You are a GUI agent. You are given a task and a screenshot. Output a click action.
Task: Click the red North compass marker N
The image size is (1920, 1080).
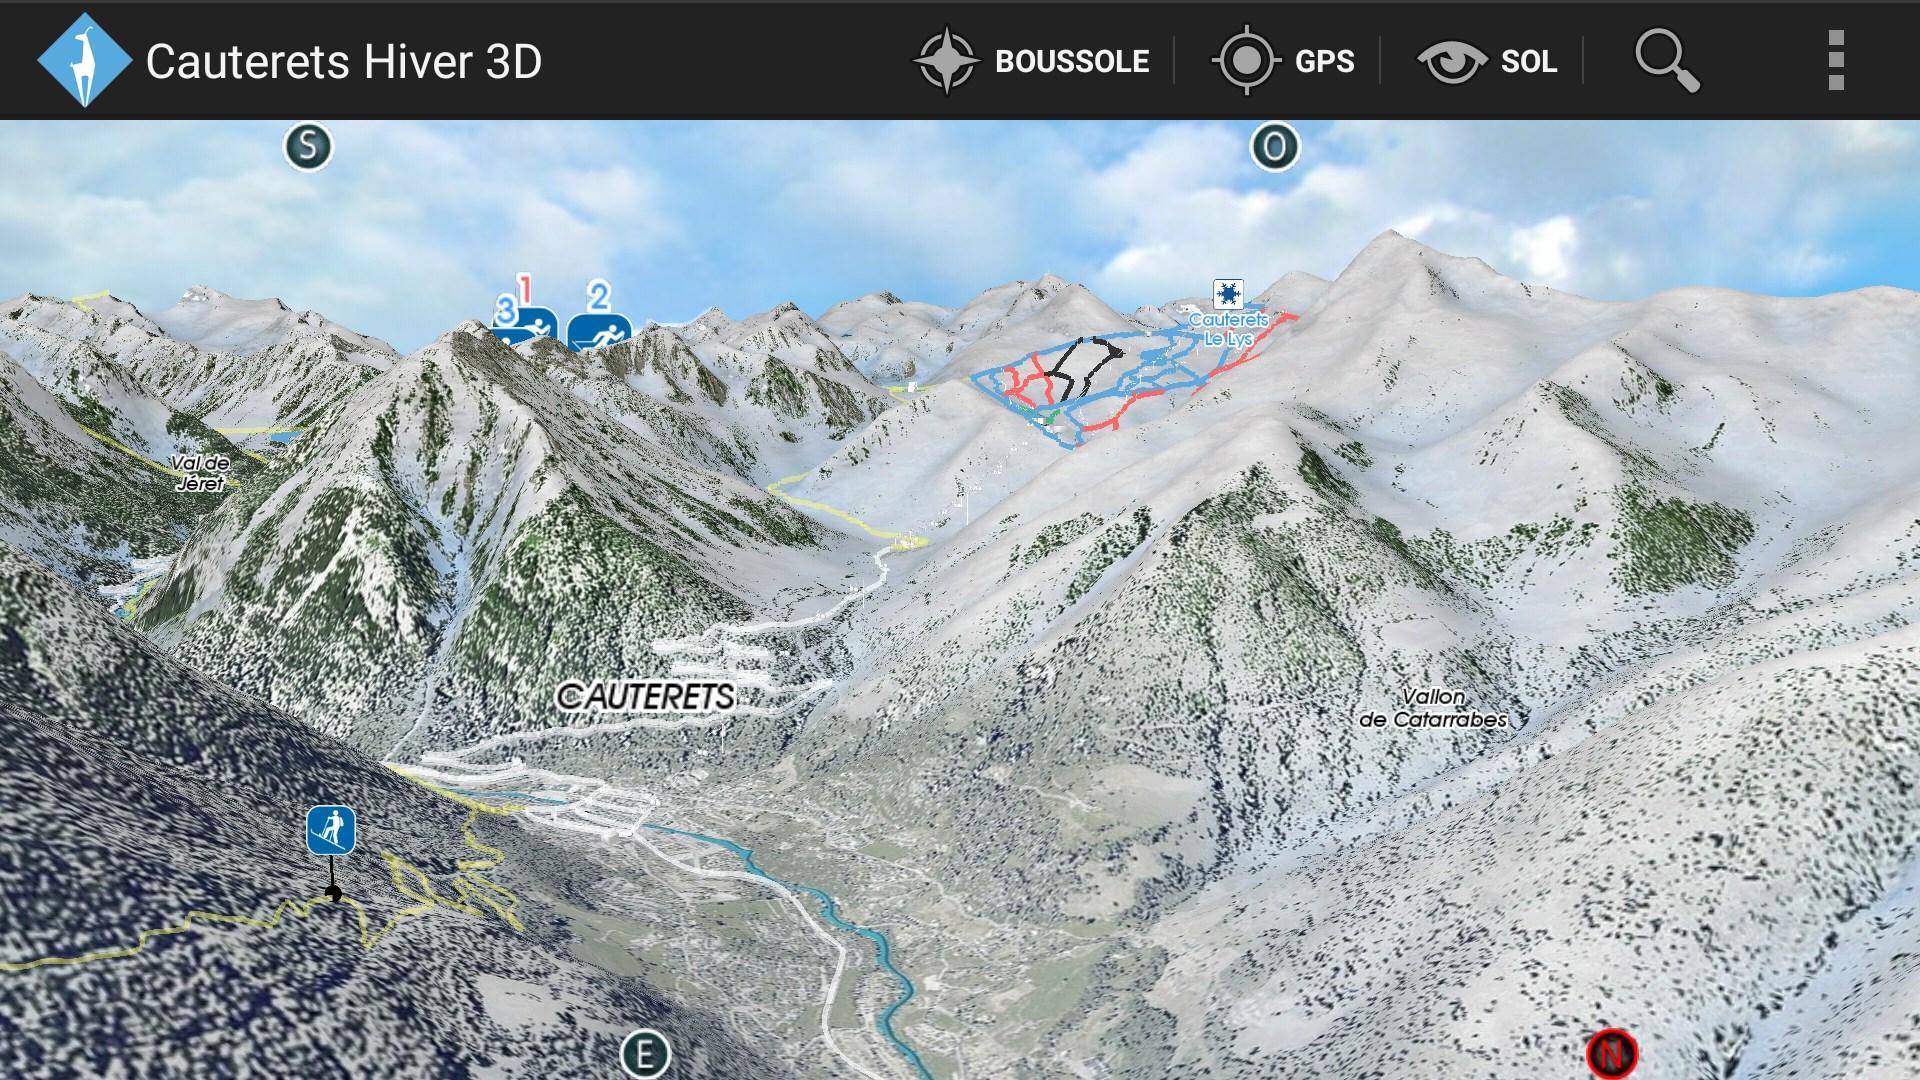click(x=1611, y=1054)
